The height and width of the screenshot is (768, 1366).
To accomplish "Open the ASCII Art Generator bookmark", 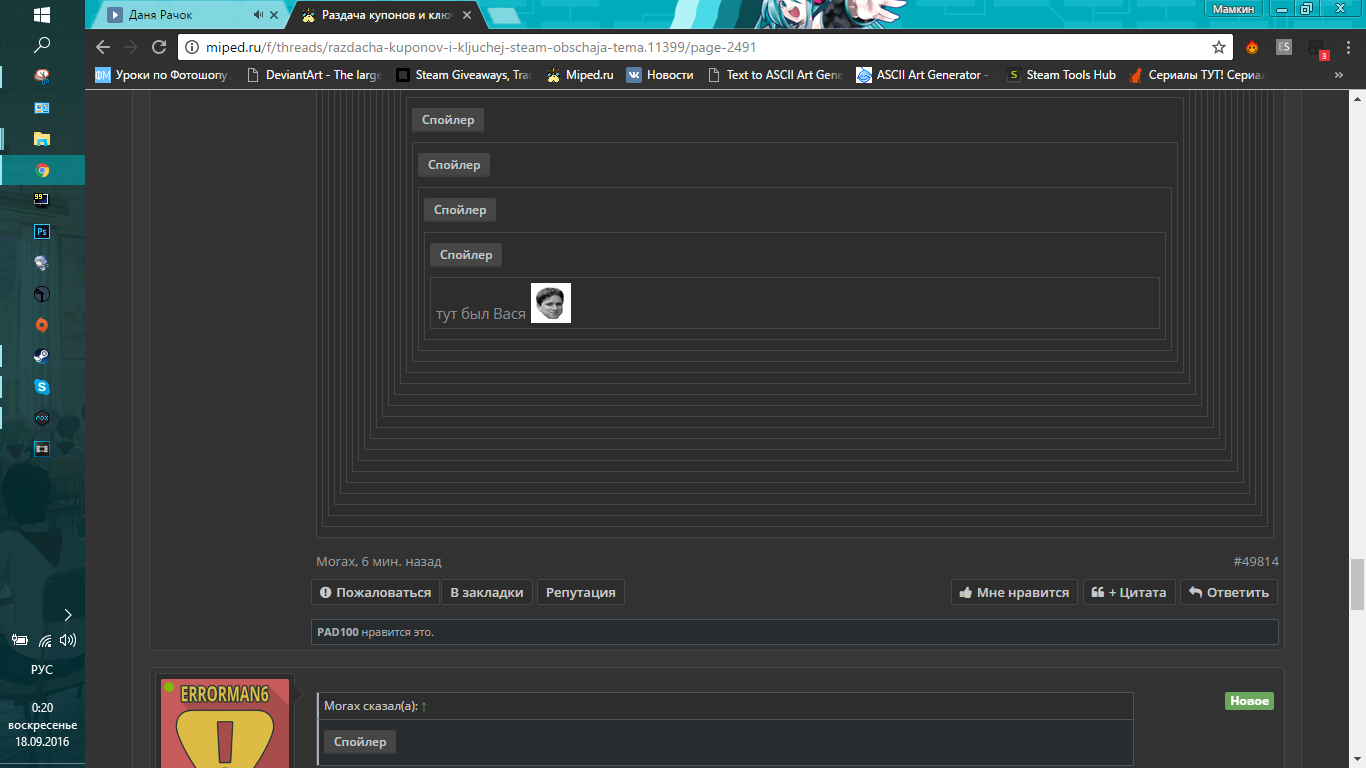I will click(924, 75).
